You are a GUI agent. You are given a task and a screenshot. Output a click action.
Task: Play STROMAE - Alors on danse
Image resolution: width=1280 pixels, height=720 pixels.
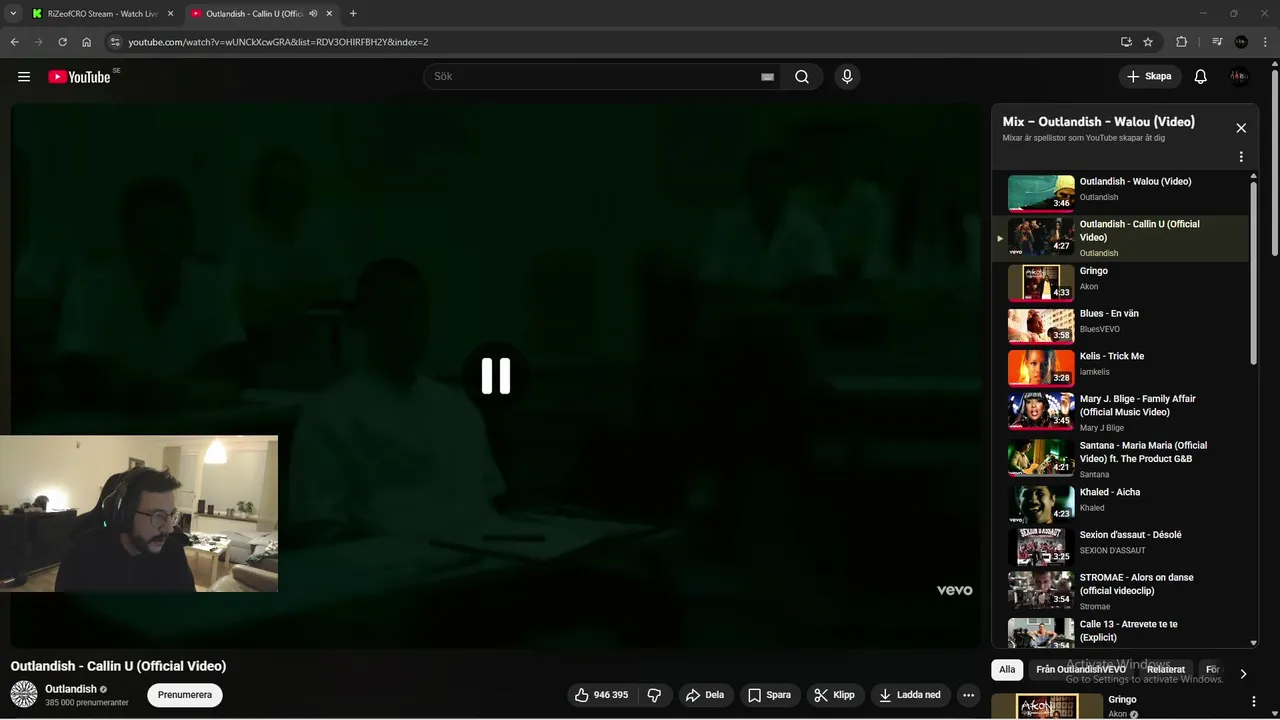[1121, 590]
